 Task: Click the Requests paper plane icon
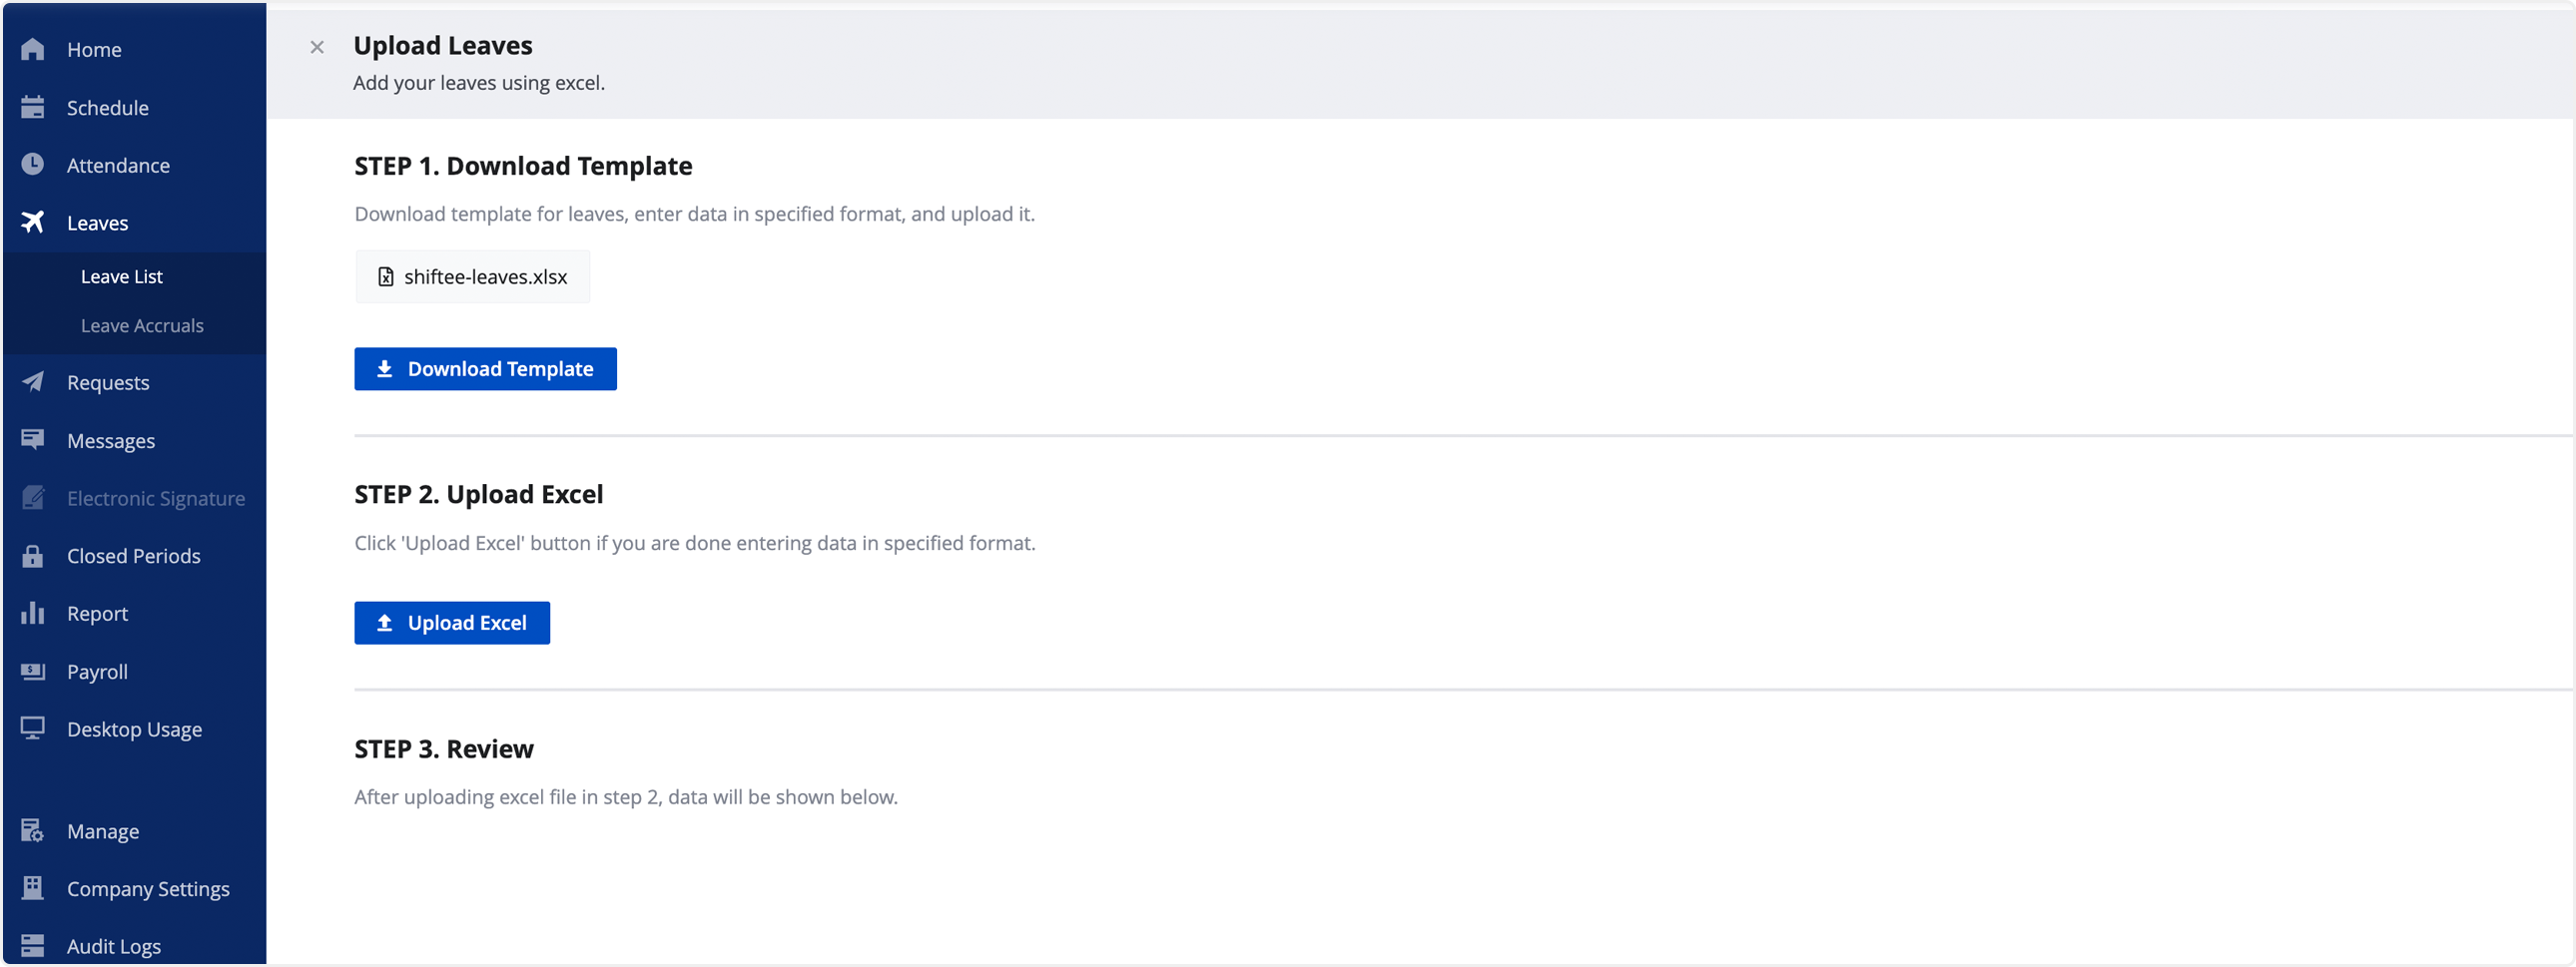(33, 382)
